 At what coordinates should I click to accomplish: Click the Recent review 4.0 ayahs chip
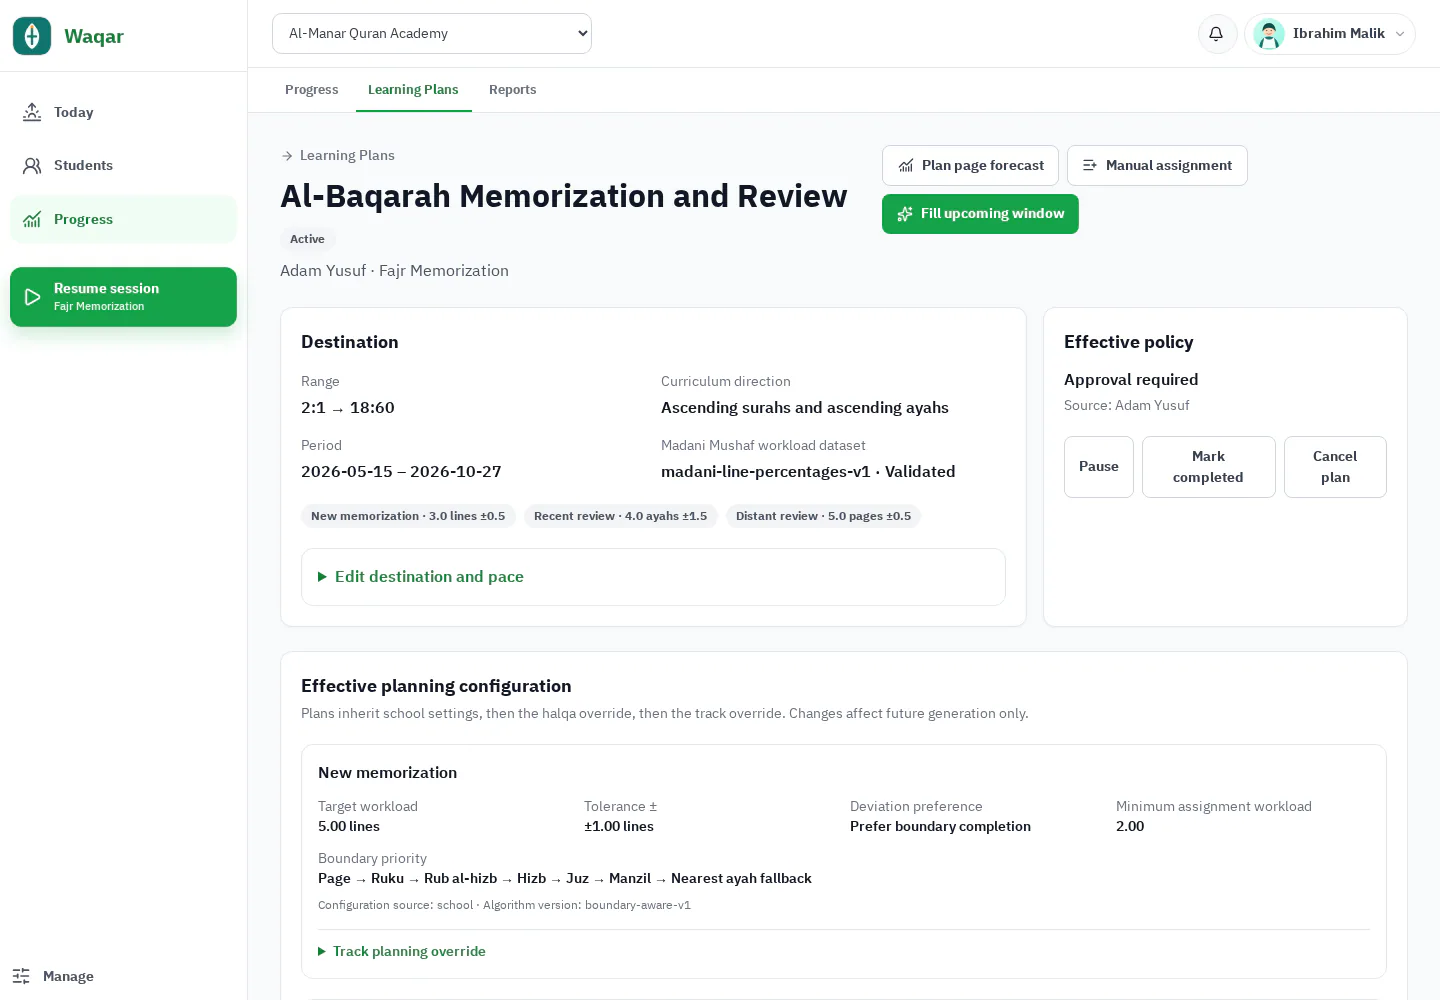[620, 517]
